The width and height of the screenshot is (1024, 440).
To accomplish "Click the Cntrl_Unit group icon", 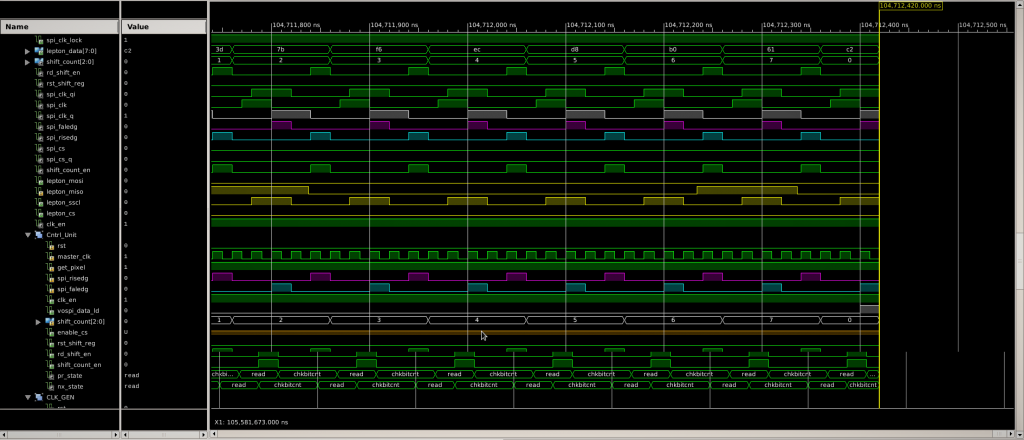I will tap(39, 235).
